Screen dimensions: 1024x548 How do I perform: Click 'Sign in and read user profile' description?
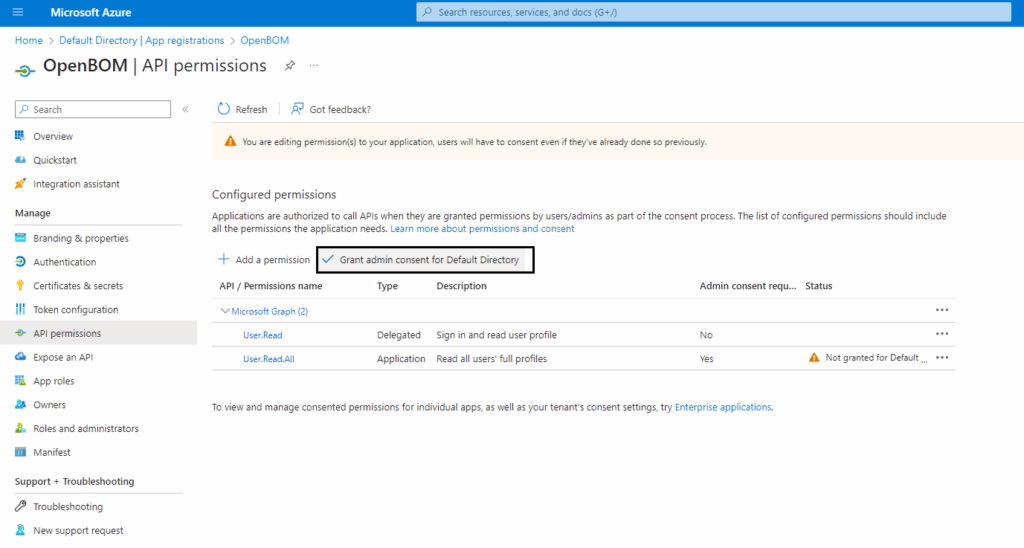(496, 335)
